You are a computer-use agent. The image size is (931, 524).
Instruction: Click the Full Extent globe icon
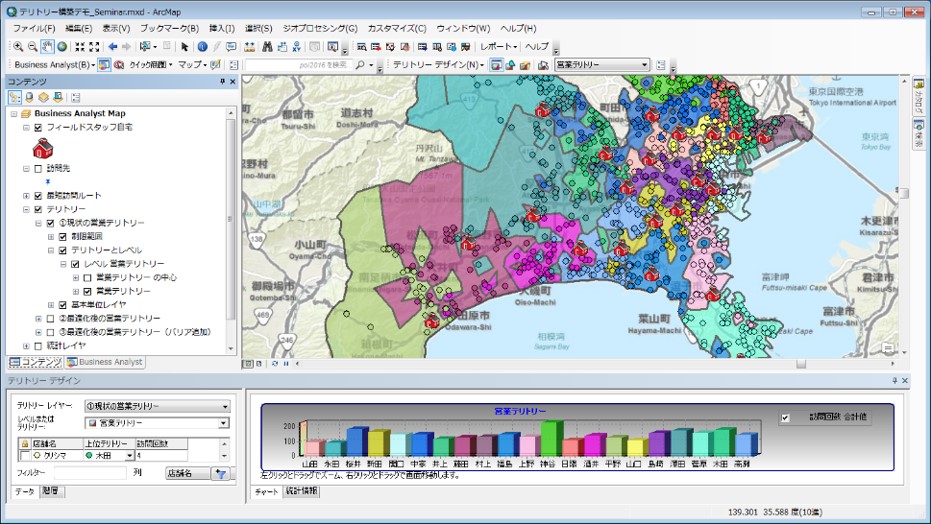(62, 47)
